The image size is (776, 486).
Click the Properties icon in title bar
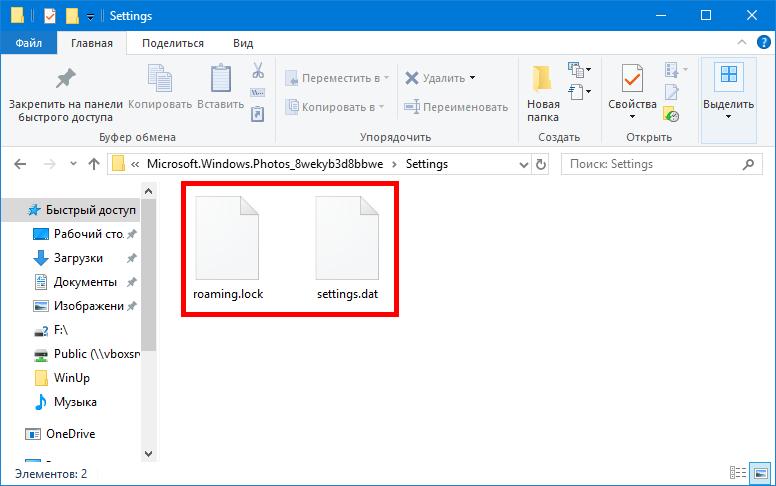click(50, 16)
